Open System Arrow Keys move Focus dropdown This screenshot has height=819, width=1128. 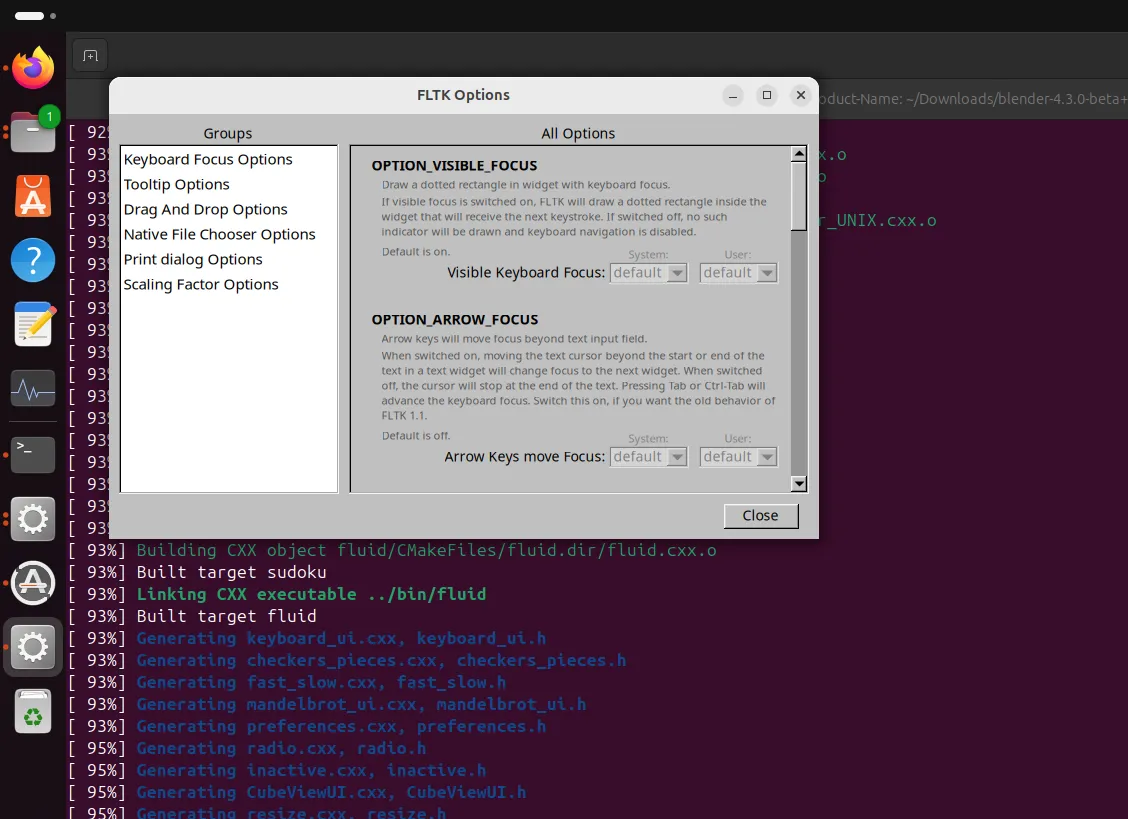649,457
